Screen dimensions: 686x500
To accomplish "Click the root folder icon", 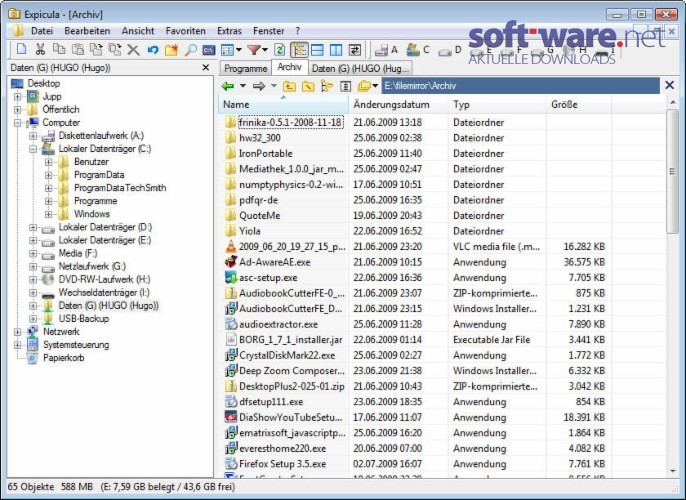I will pos(308,86).
